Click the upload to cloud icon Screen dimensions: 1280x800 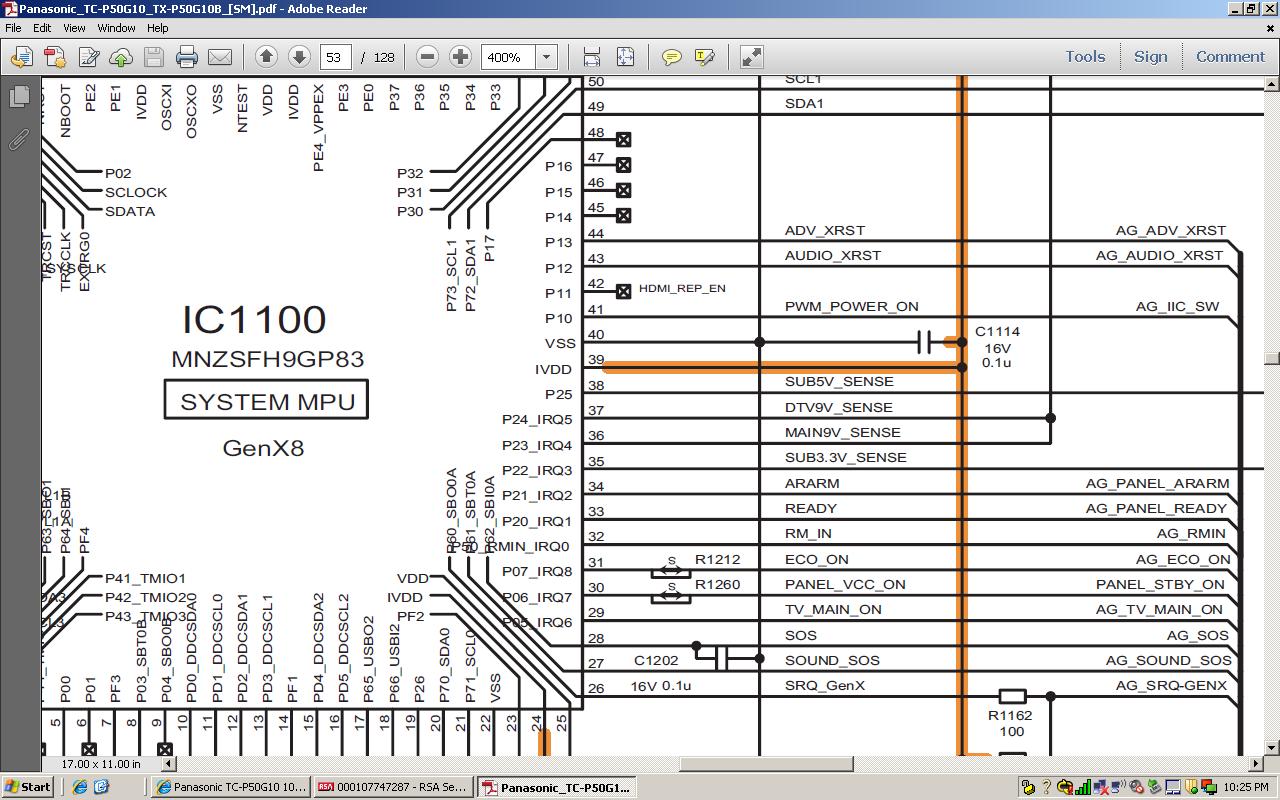click(121, 57)
